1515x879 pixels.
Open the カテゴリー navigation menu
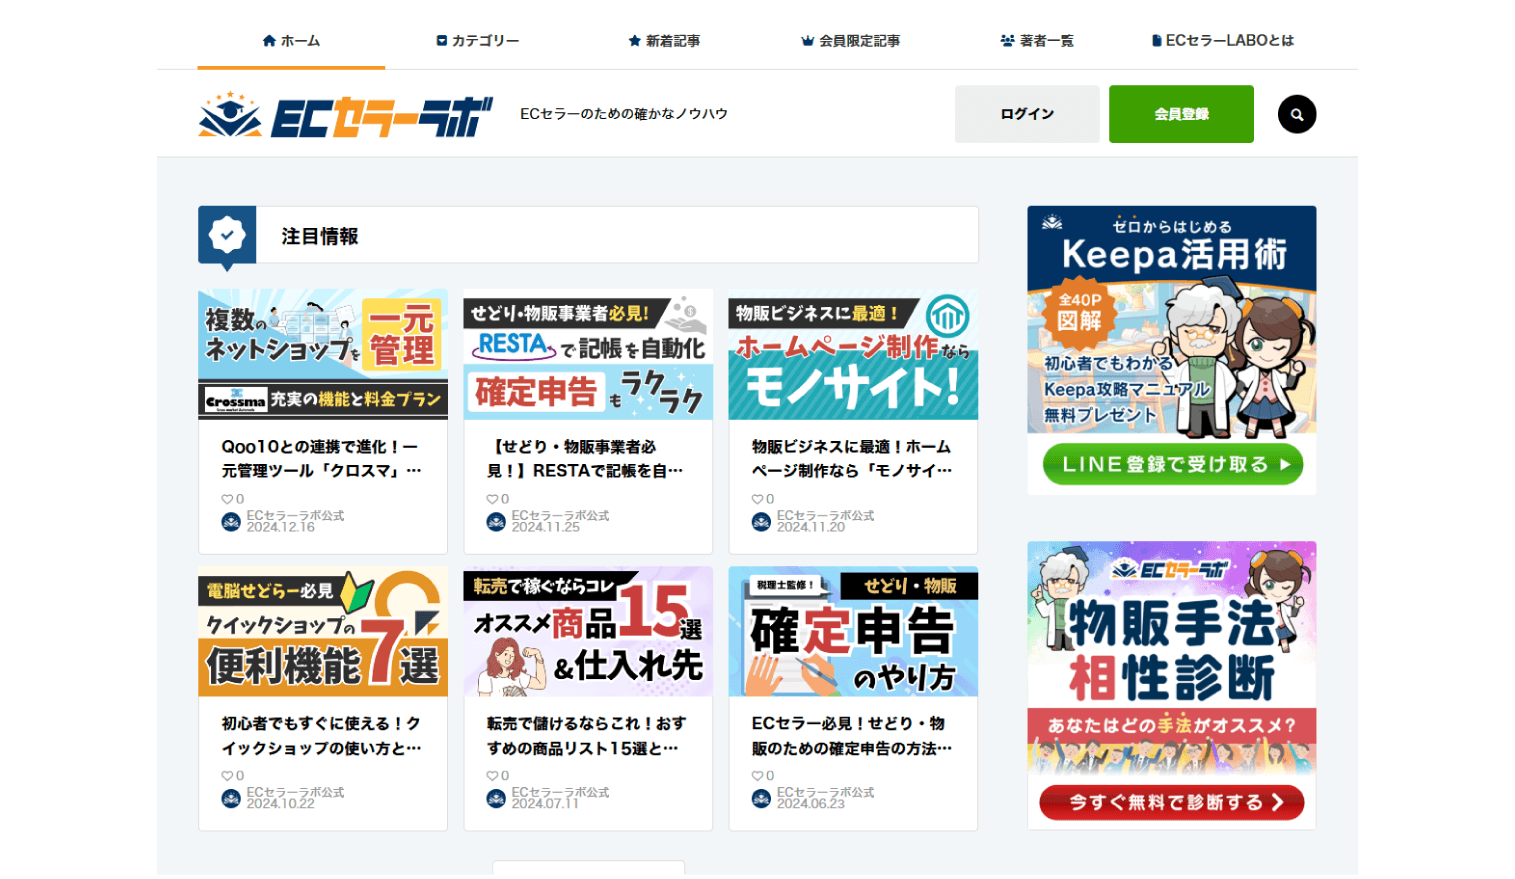coord(478,41)
